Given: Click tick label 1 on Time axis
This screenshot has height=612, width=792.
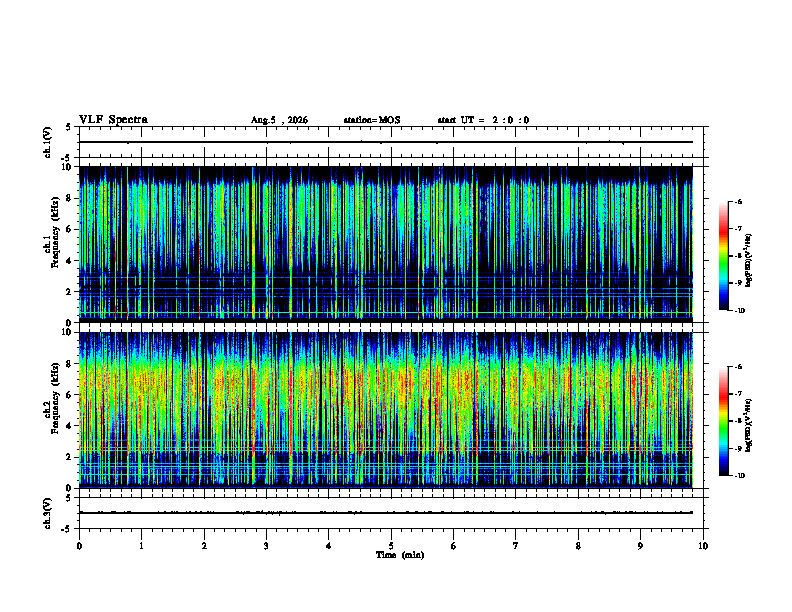Looking at the screenshot, I should click(x=141, y=546).
